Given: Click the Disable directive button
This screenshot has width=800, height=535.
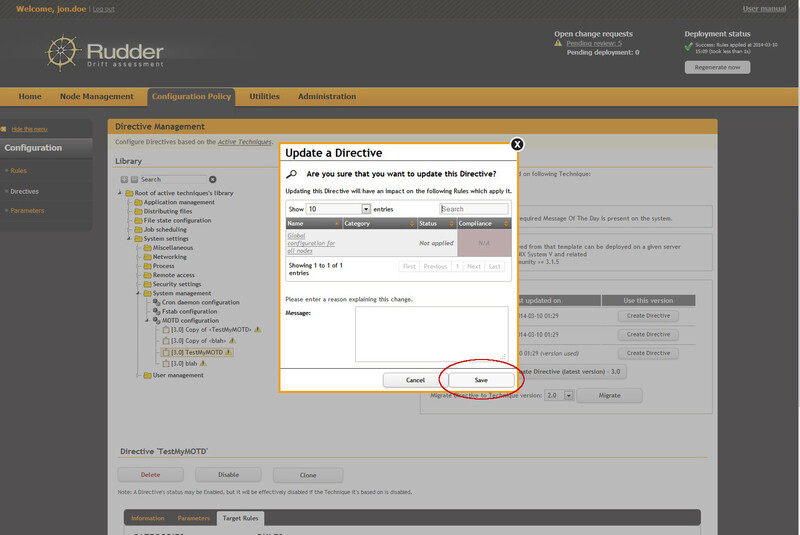Looking at the screenshot, I should (x=229, y=475).
